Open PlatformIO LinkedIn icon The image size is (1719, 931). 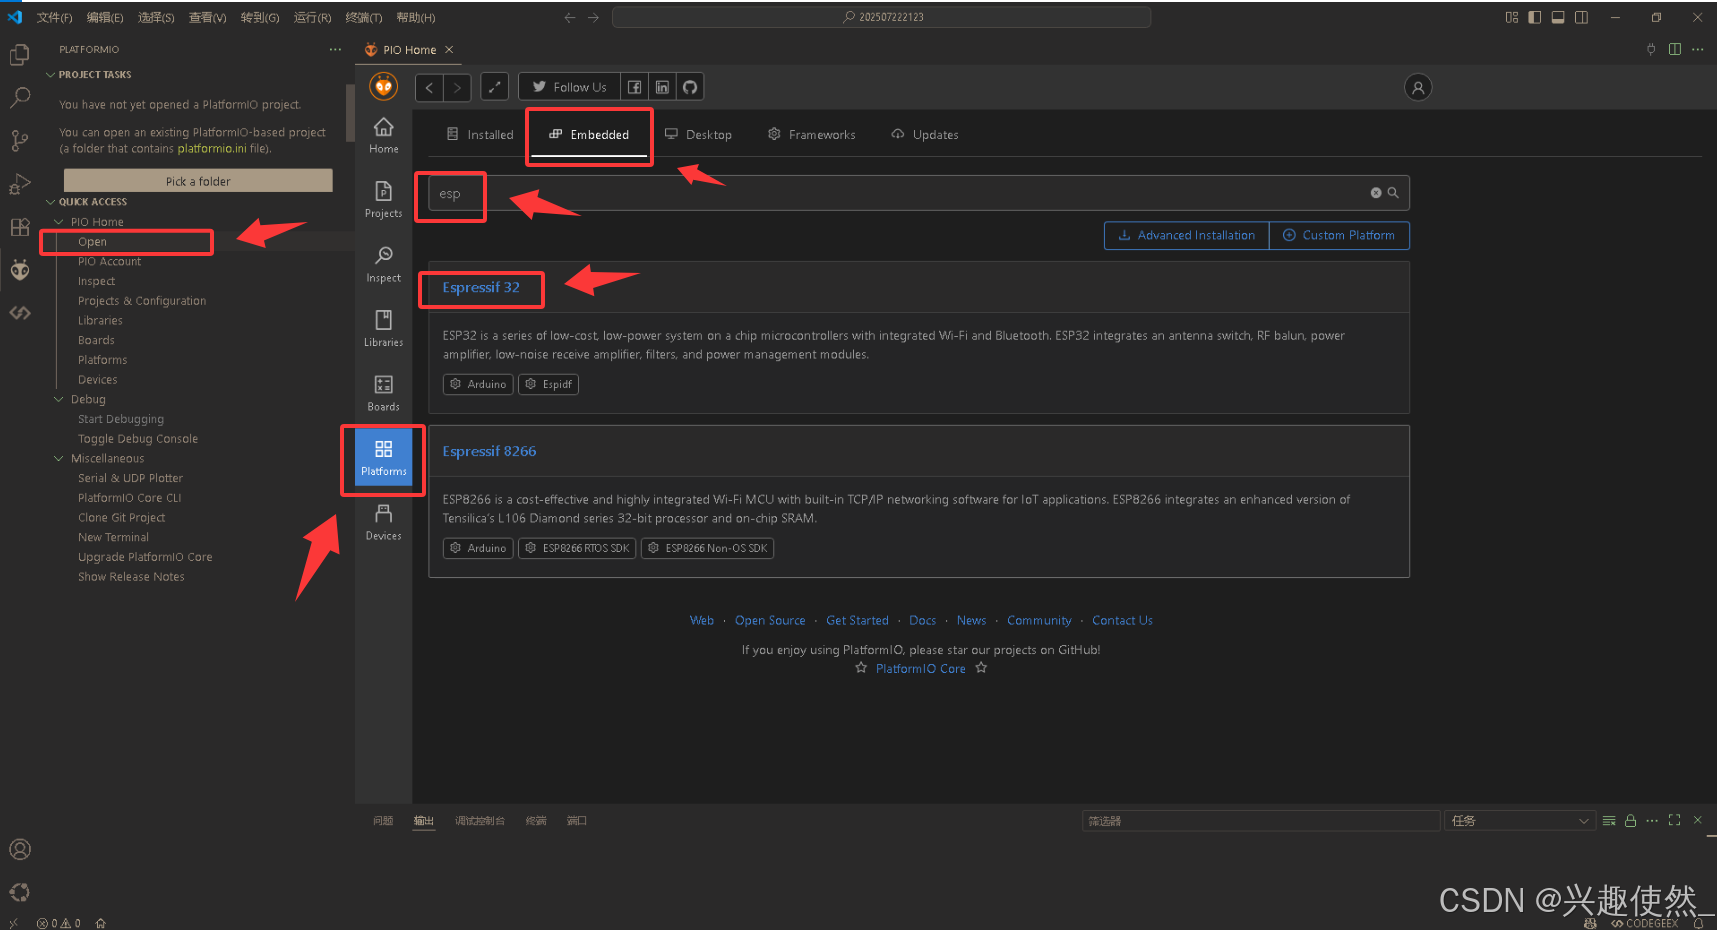coord(662,87)
